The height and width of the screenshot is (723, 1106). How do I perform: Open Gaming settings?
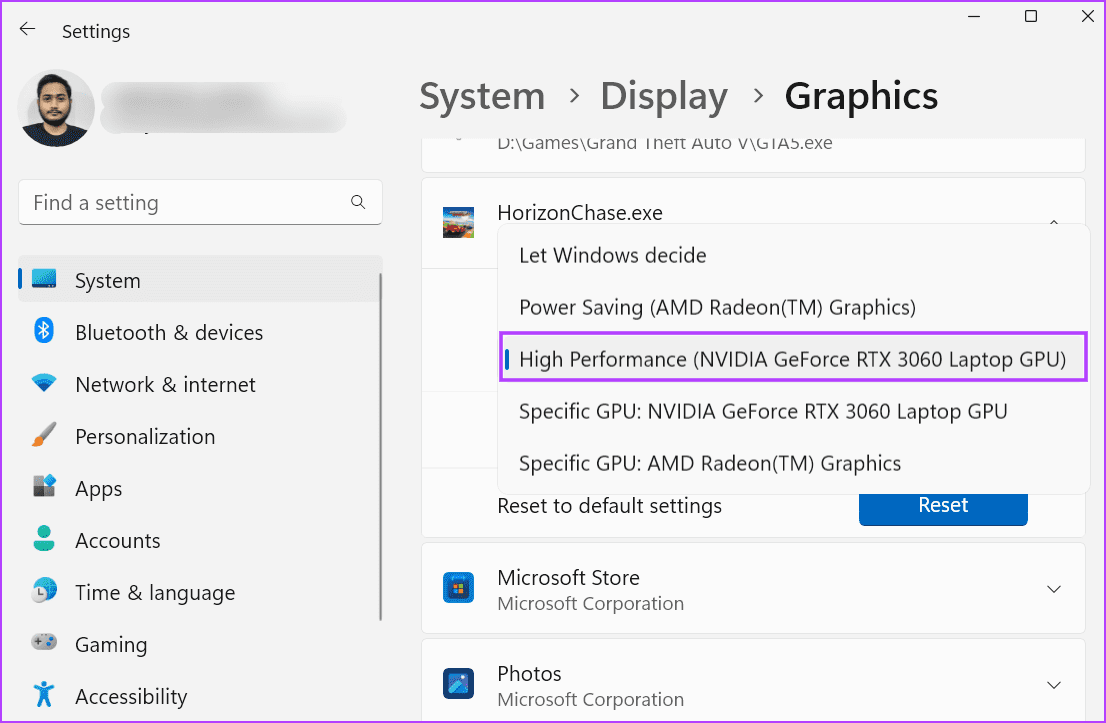(x=200, y=644)
